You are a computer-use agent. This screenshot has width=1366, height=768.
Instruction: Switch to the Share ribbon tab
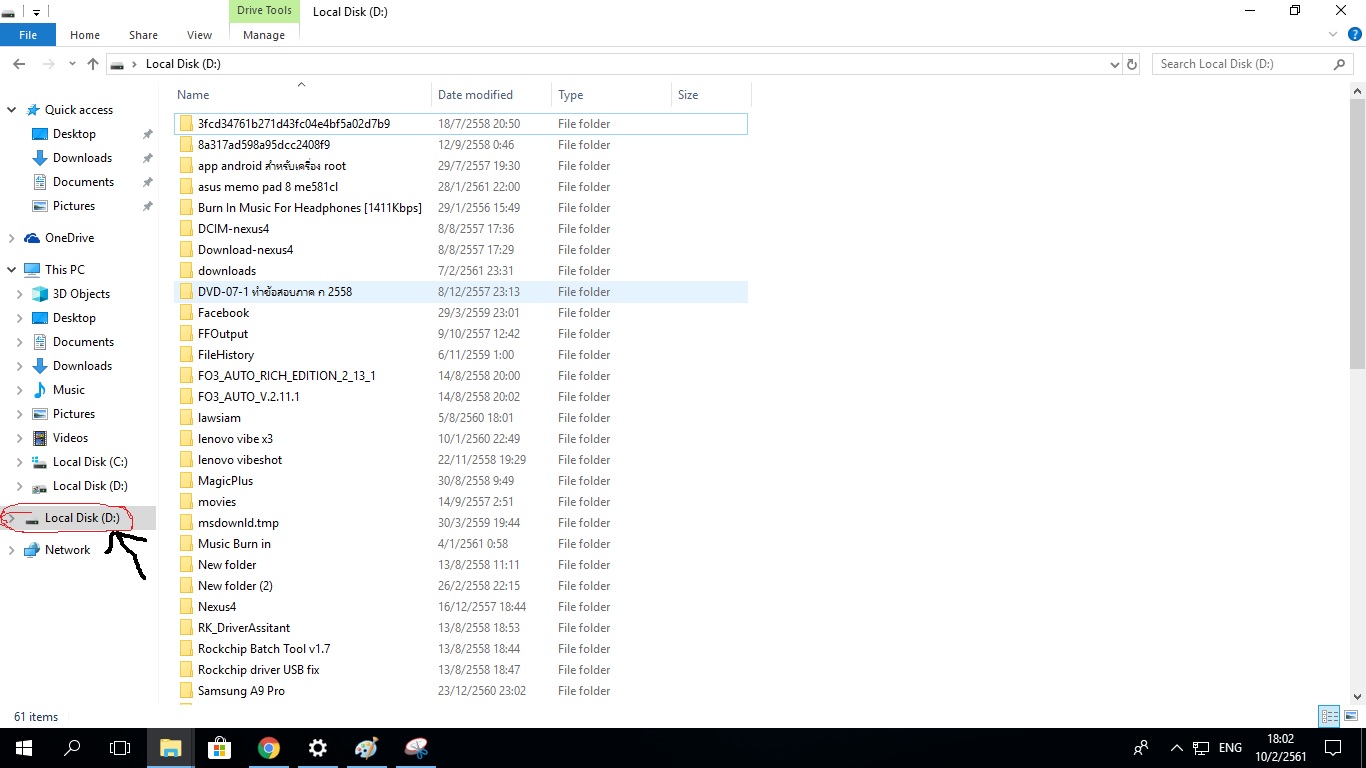143,35
